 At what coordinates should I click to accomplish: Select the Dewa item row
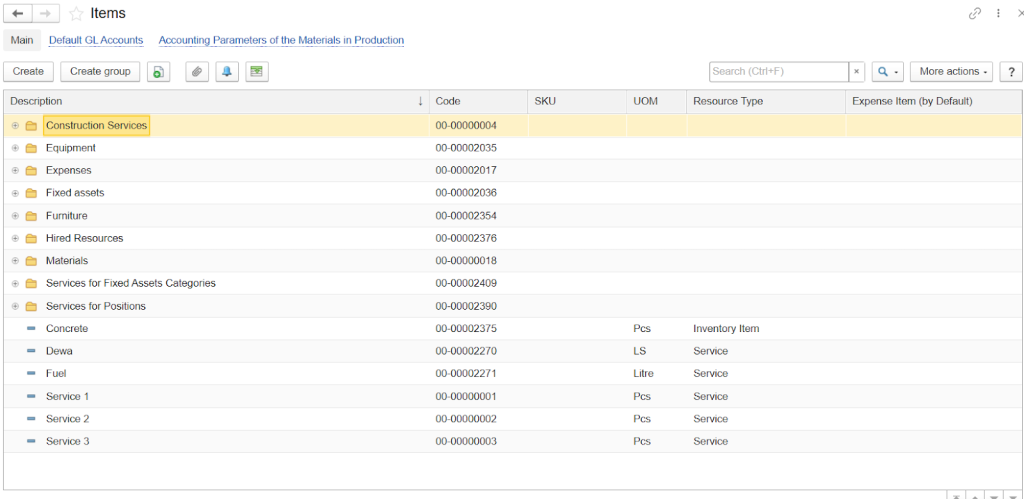513,351
